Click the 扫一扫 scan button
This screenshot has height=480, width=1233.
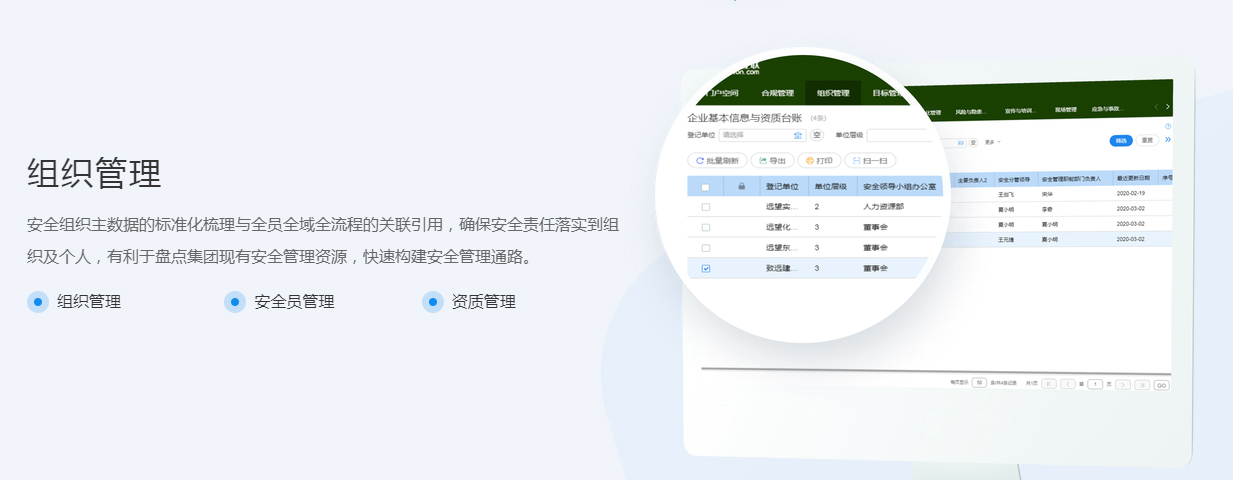coord(870,160)
